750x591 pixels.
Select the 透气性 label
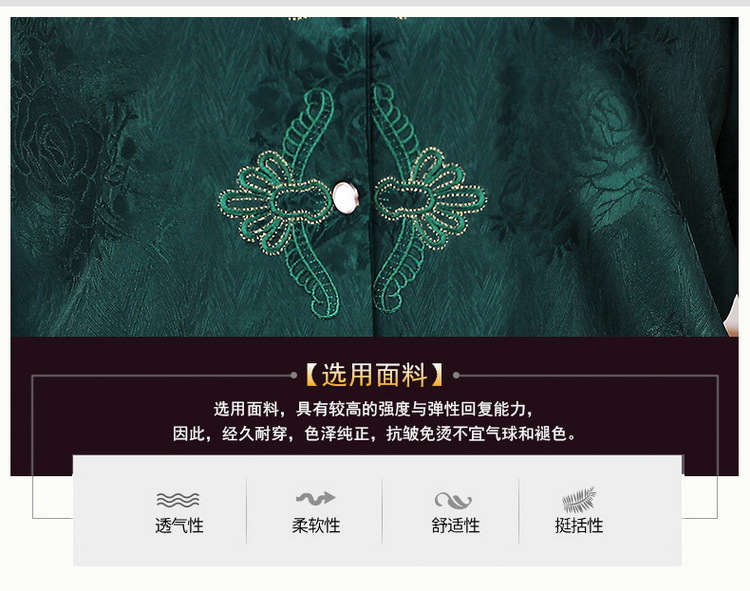[x=179, y=525]
